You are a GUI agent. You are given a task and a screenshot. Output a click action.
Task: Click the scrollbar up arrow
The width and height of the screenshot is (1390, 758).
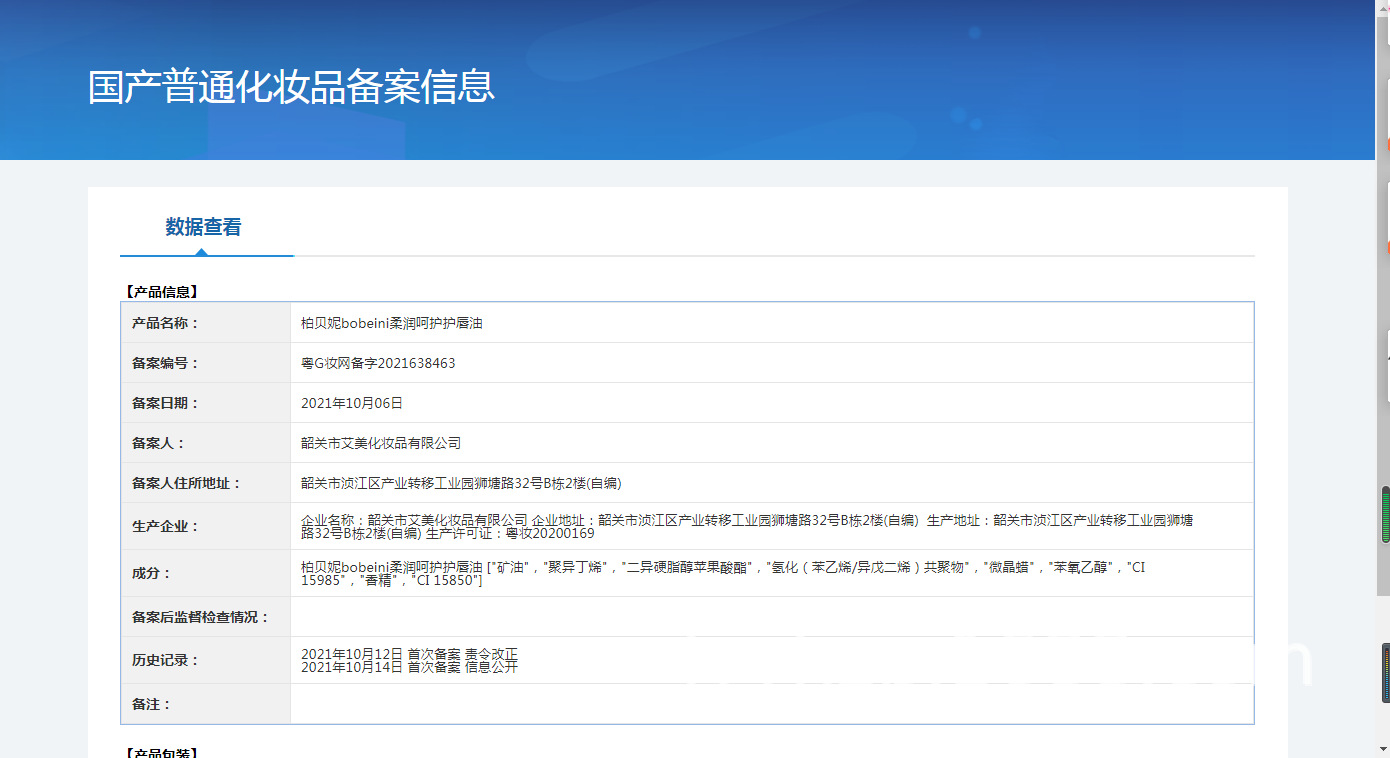coord(1382,8)
